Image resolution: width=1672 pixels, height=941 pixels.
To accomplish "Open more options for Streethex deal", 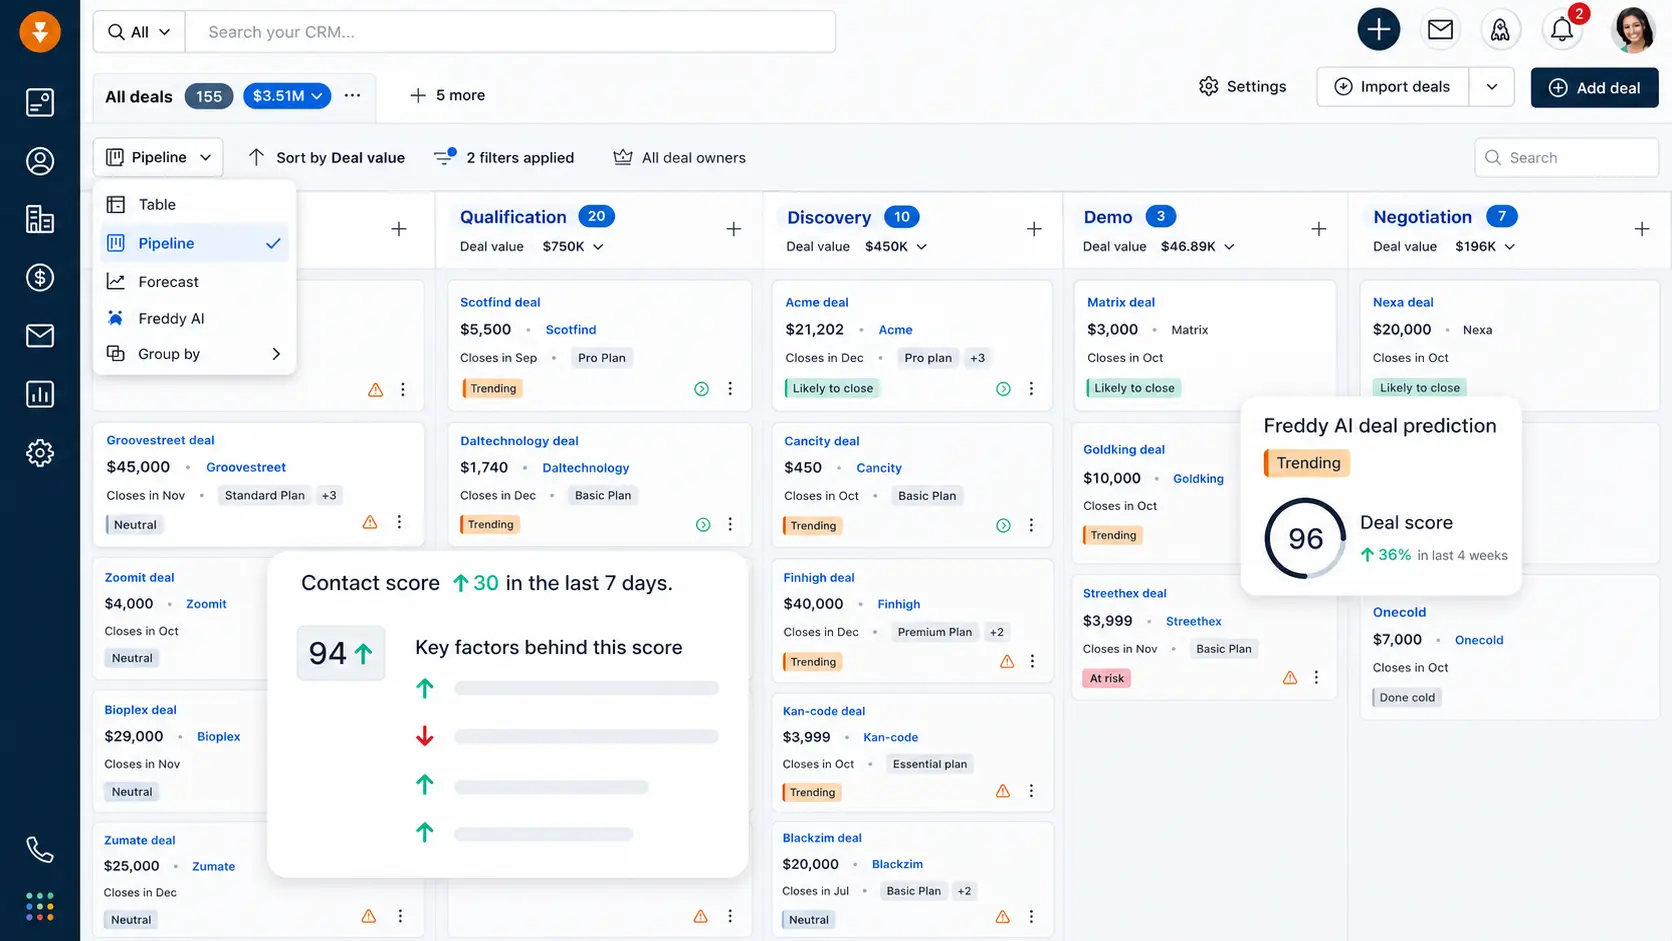I will pos(1316,677).
